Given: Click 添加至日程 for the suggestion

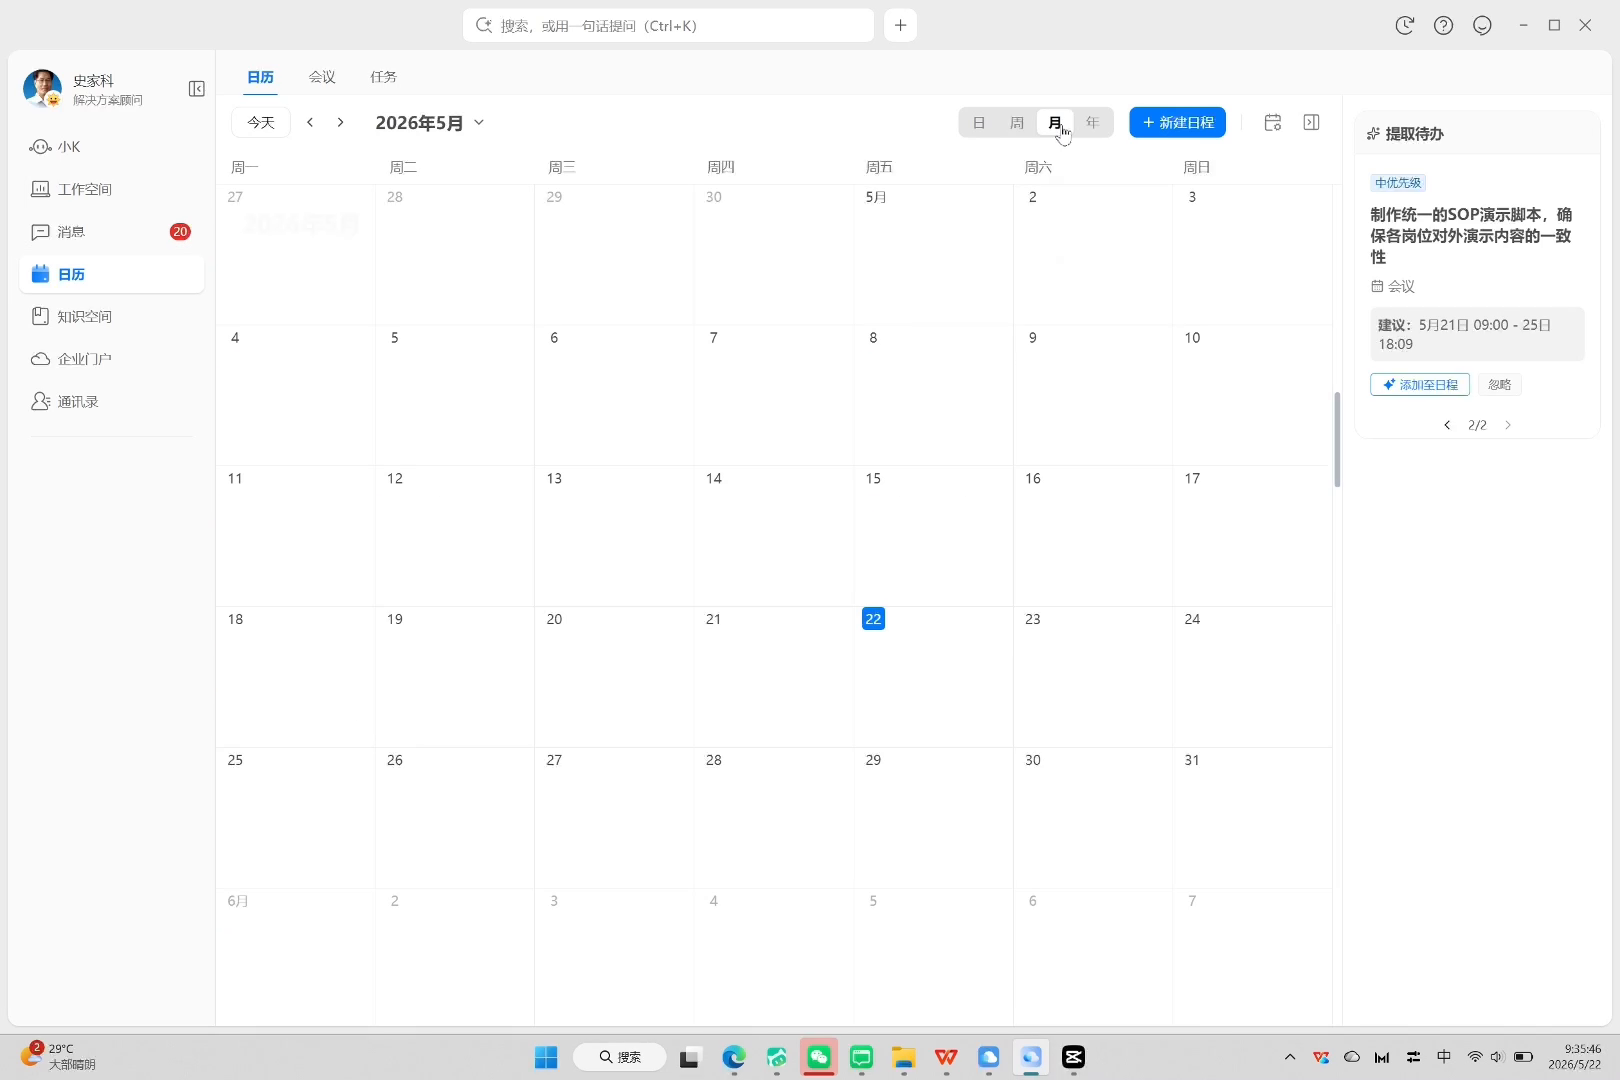Looking at the screenshot, I should tap(1420, 385).
